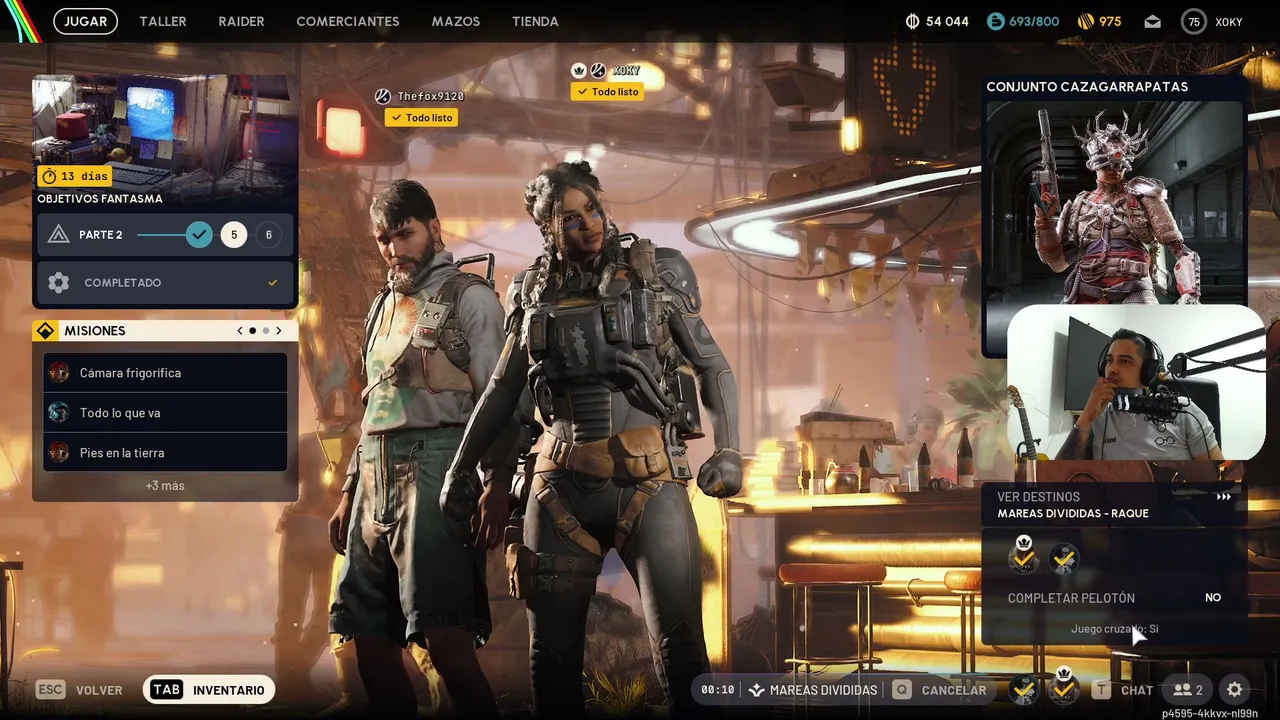Click the Misiones diamond header icon
1280x720 pixels.
coord(45,331)
